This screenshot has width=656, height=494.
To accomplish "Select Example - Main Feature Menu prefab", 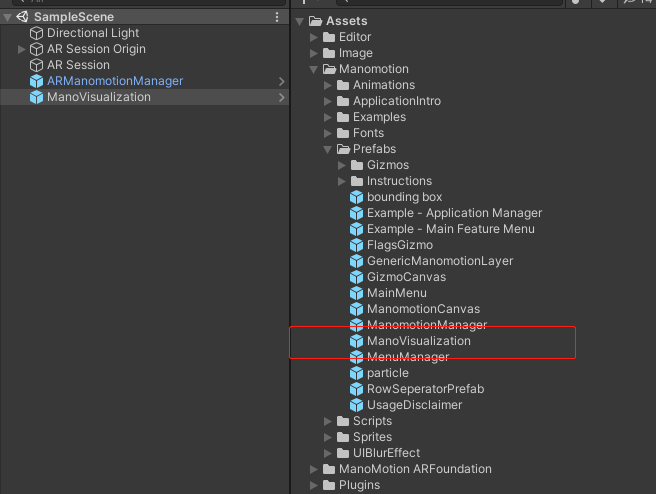I will [451, 229].
